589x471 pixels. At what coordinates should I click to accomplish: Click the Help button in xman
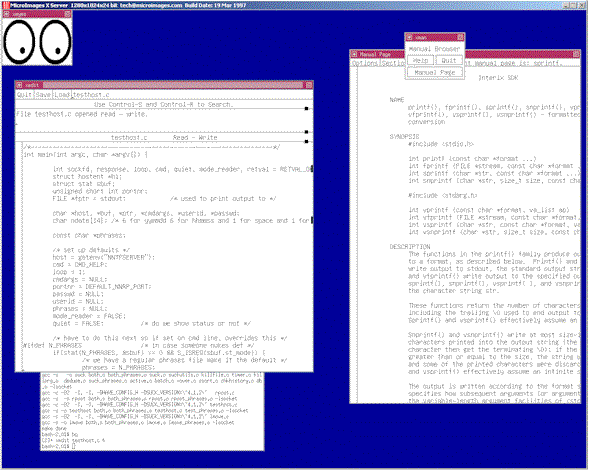coord(420,60)
